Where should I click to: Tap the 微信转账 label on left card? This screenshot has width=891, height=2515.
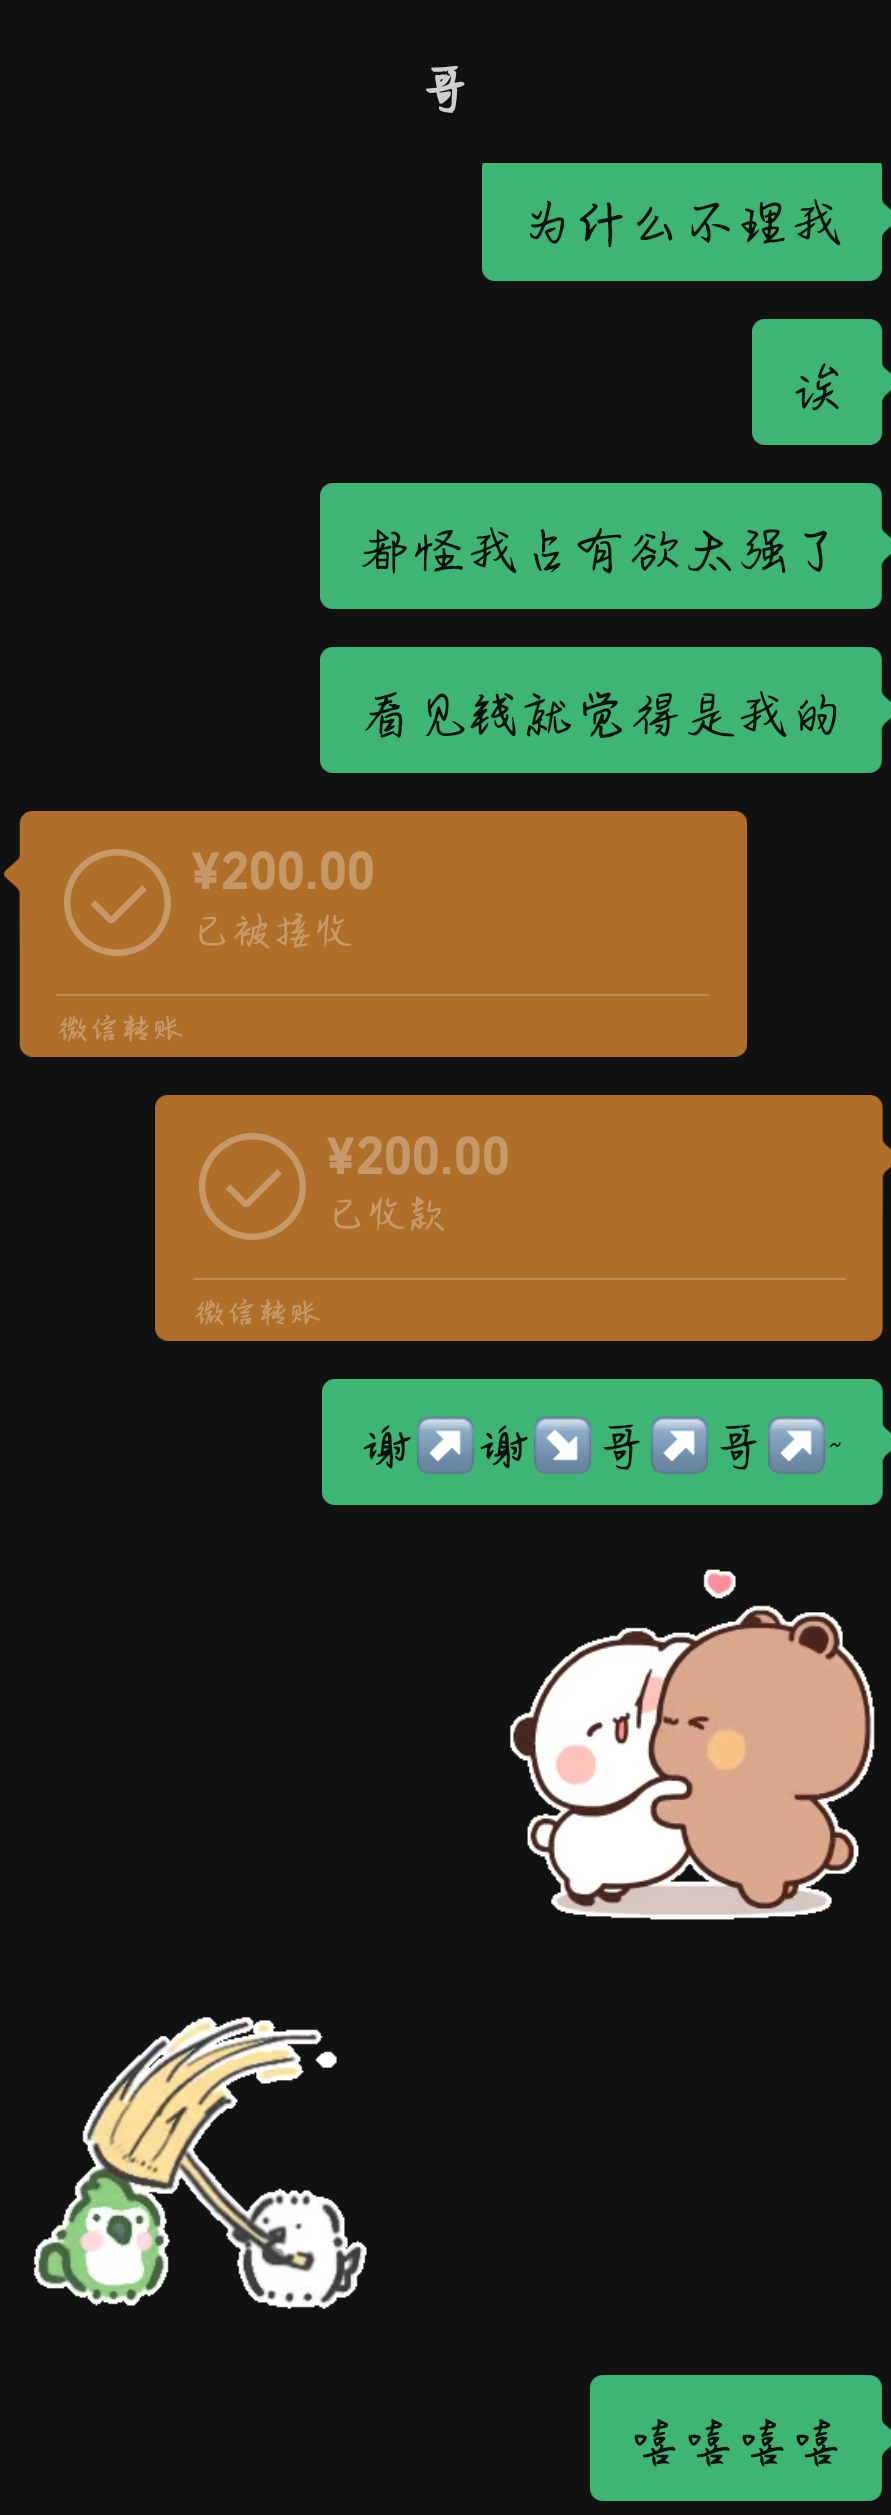121,1028
